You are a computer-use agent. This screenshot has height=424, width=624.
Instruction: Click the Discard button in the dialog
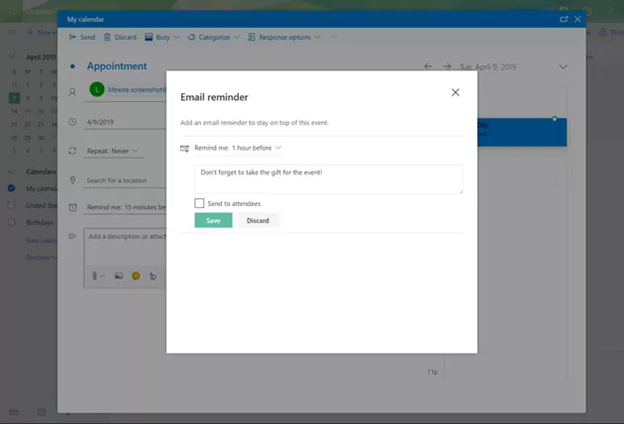click(x=257, y=220)
